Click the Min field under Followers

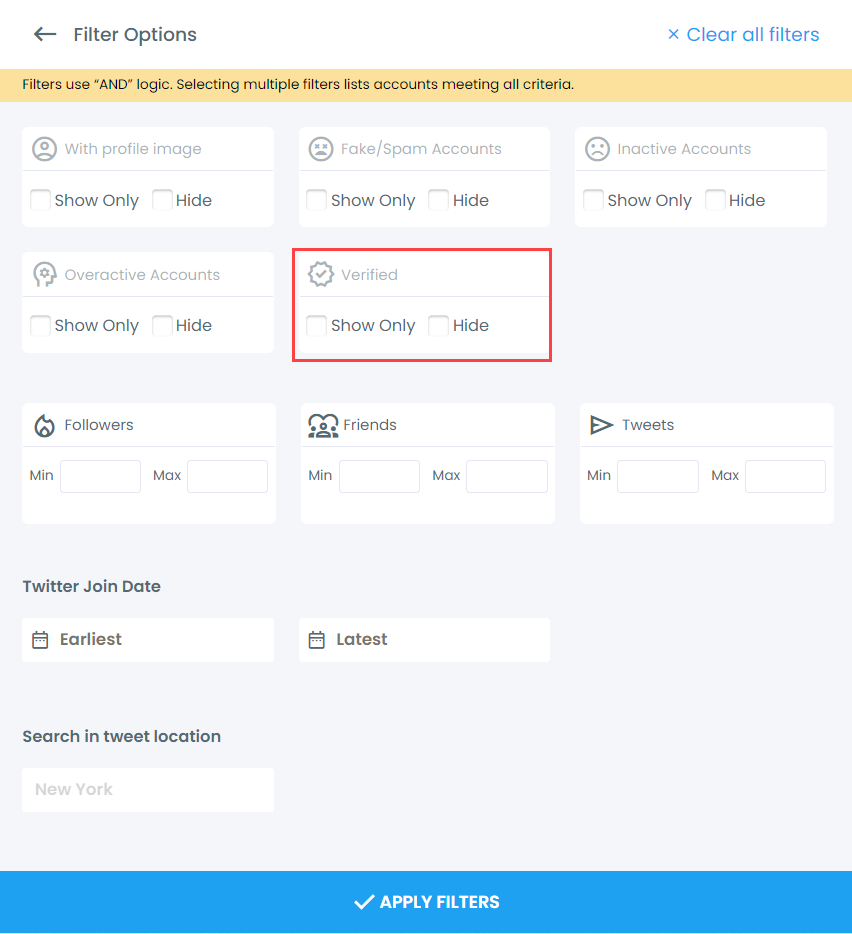coord(100,476)
